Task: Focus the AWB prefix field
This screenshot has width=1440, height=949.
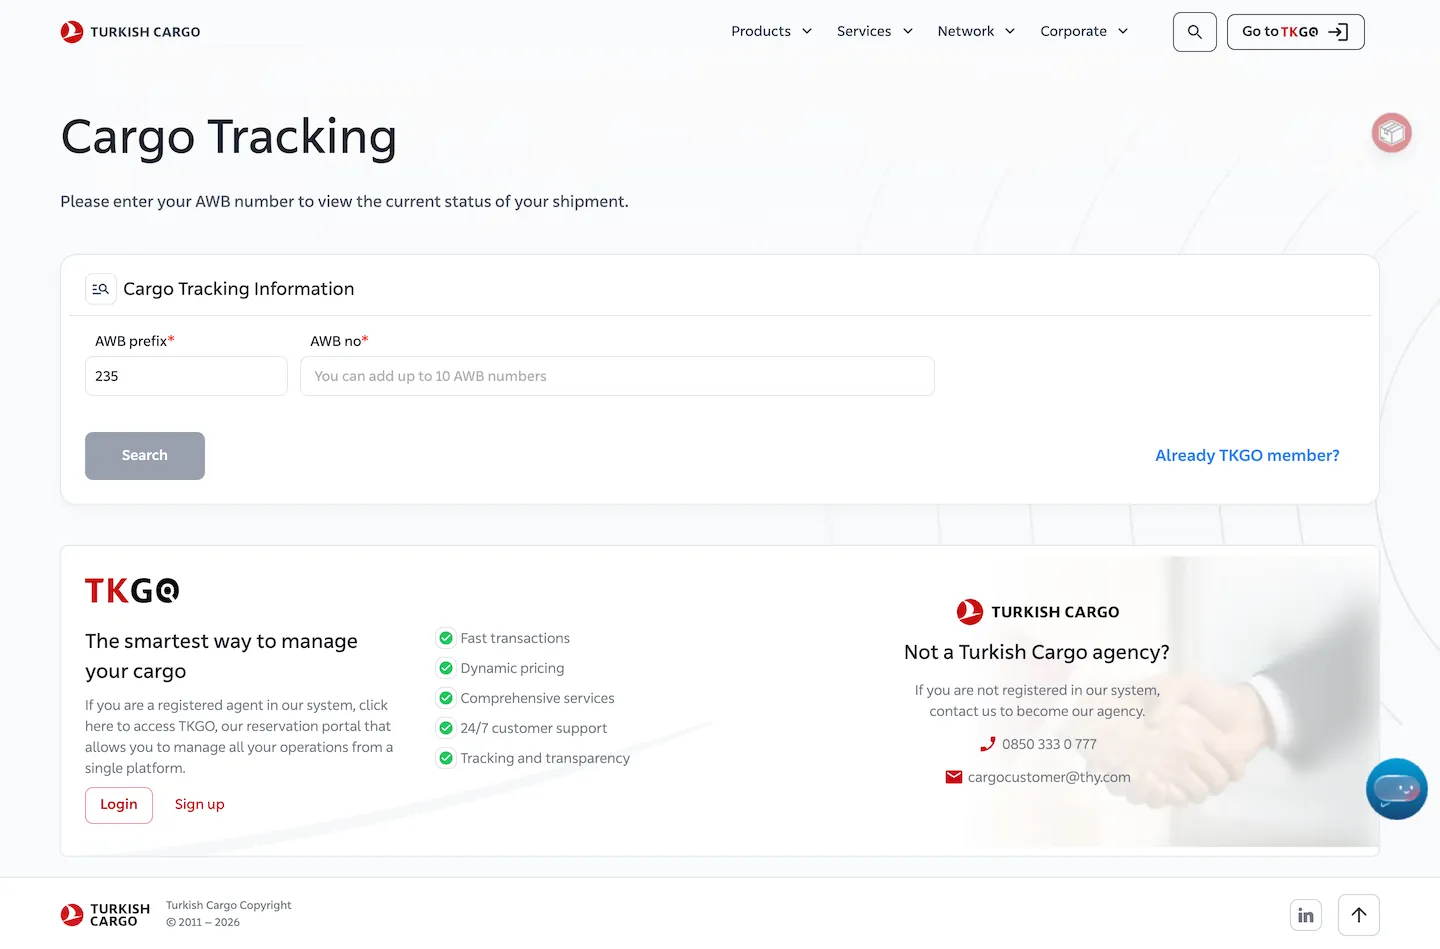Action: coord(186,376)
